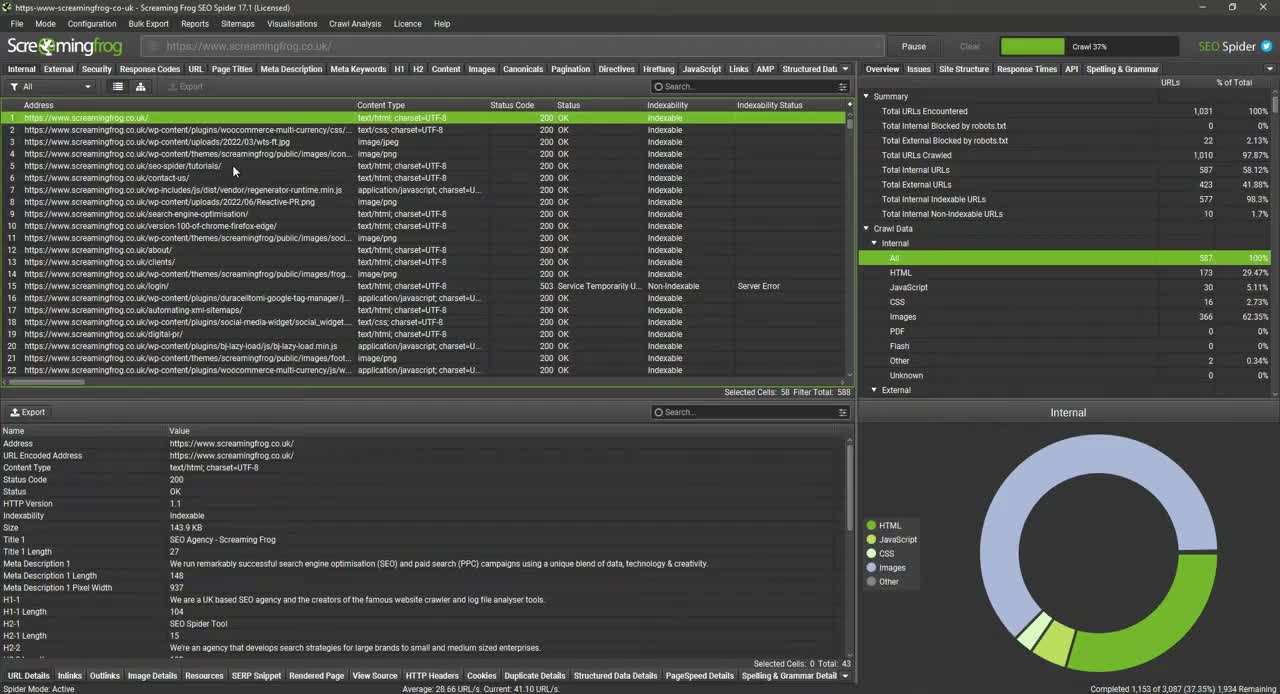This screenshot has width=1280, height=694.
Task: Click the plus icon to add table columns
Action: [x=849, y=105]
